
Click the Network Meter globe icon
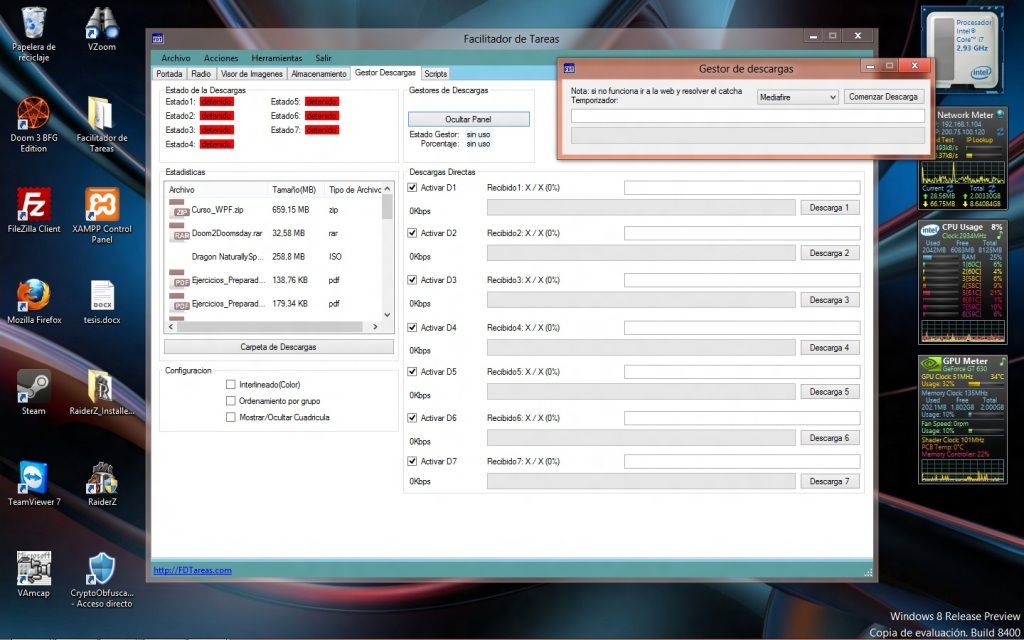(1000, 114)
